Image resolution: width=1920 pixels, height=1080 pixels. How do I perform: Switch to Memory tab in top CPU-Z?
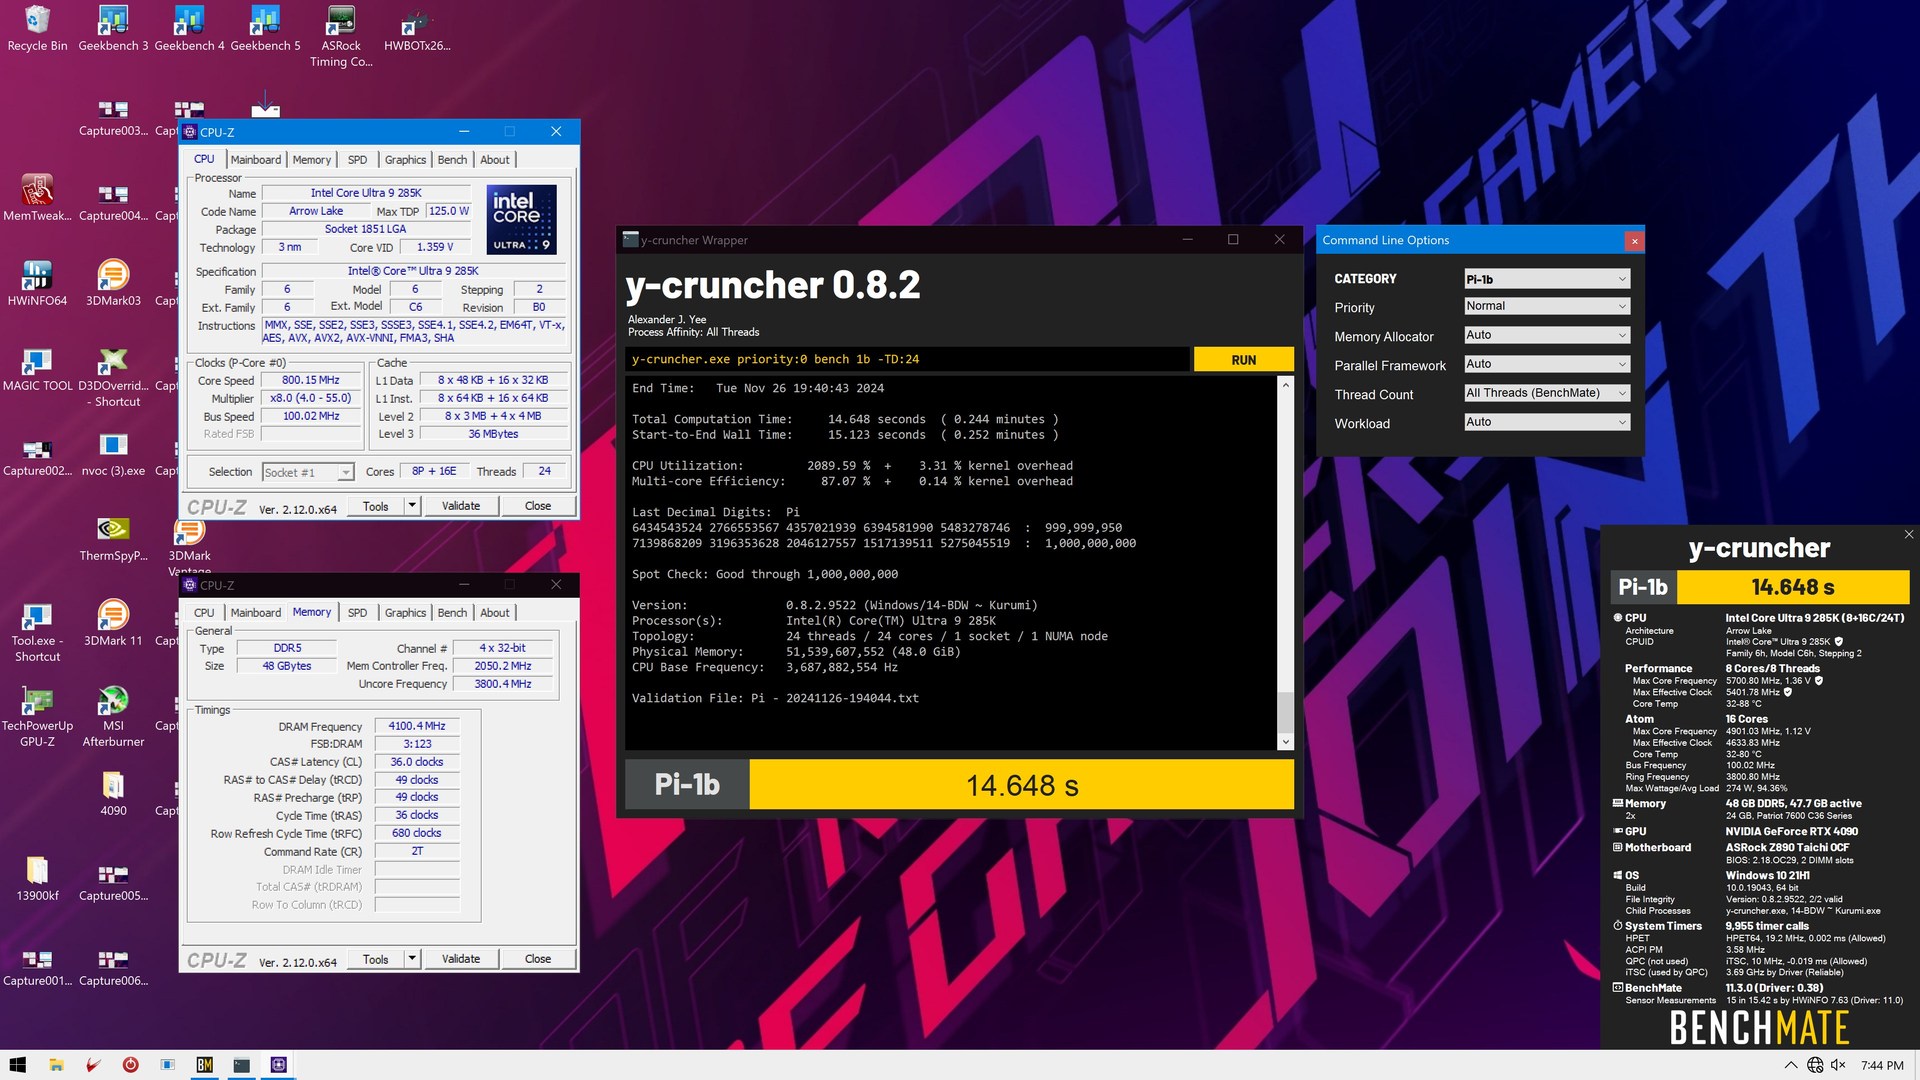coord(312,160)
